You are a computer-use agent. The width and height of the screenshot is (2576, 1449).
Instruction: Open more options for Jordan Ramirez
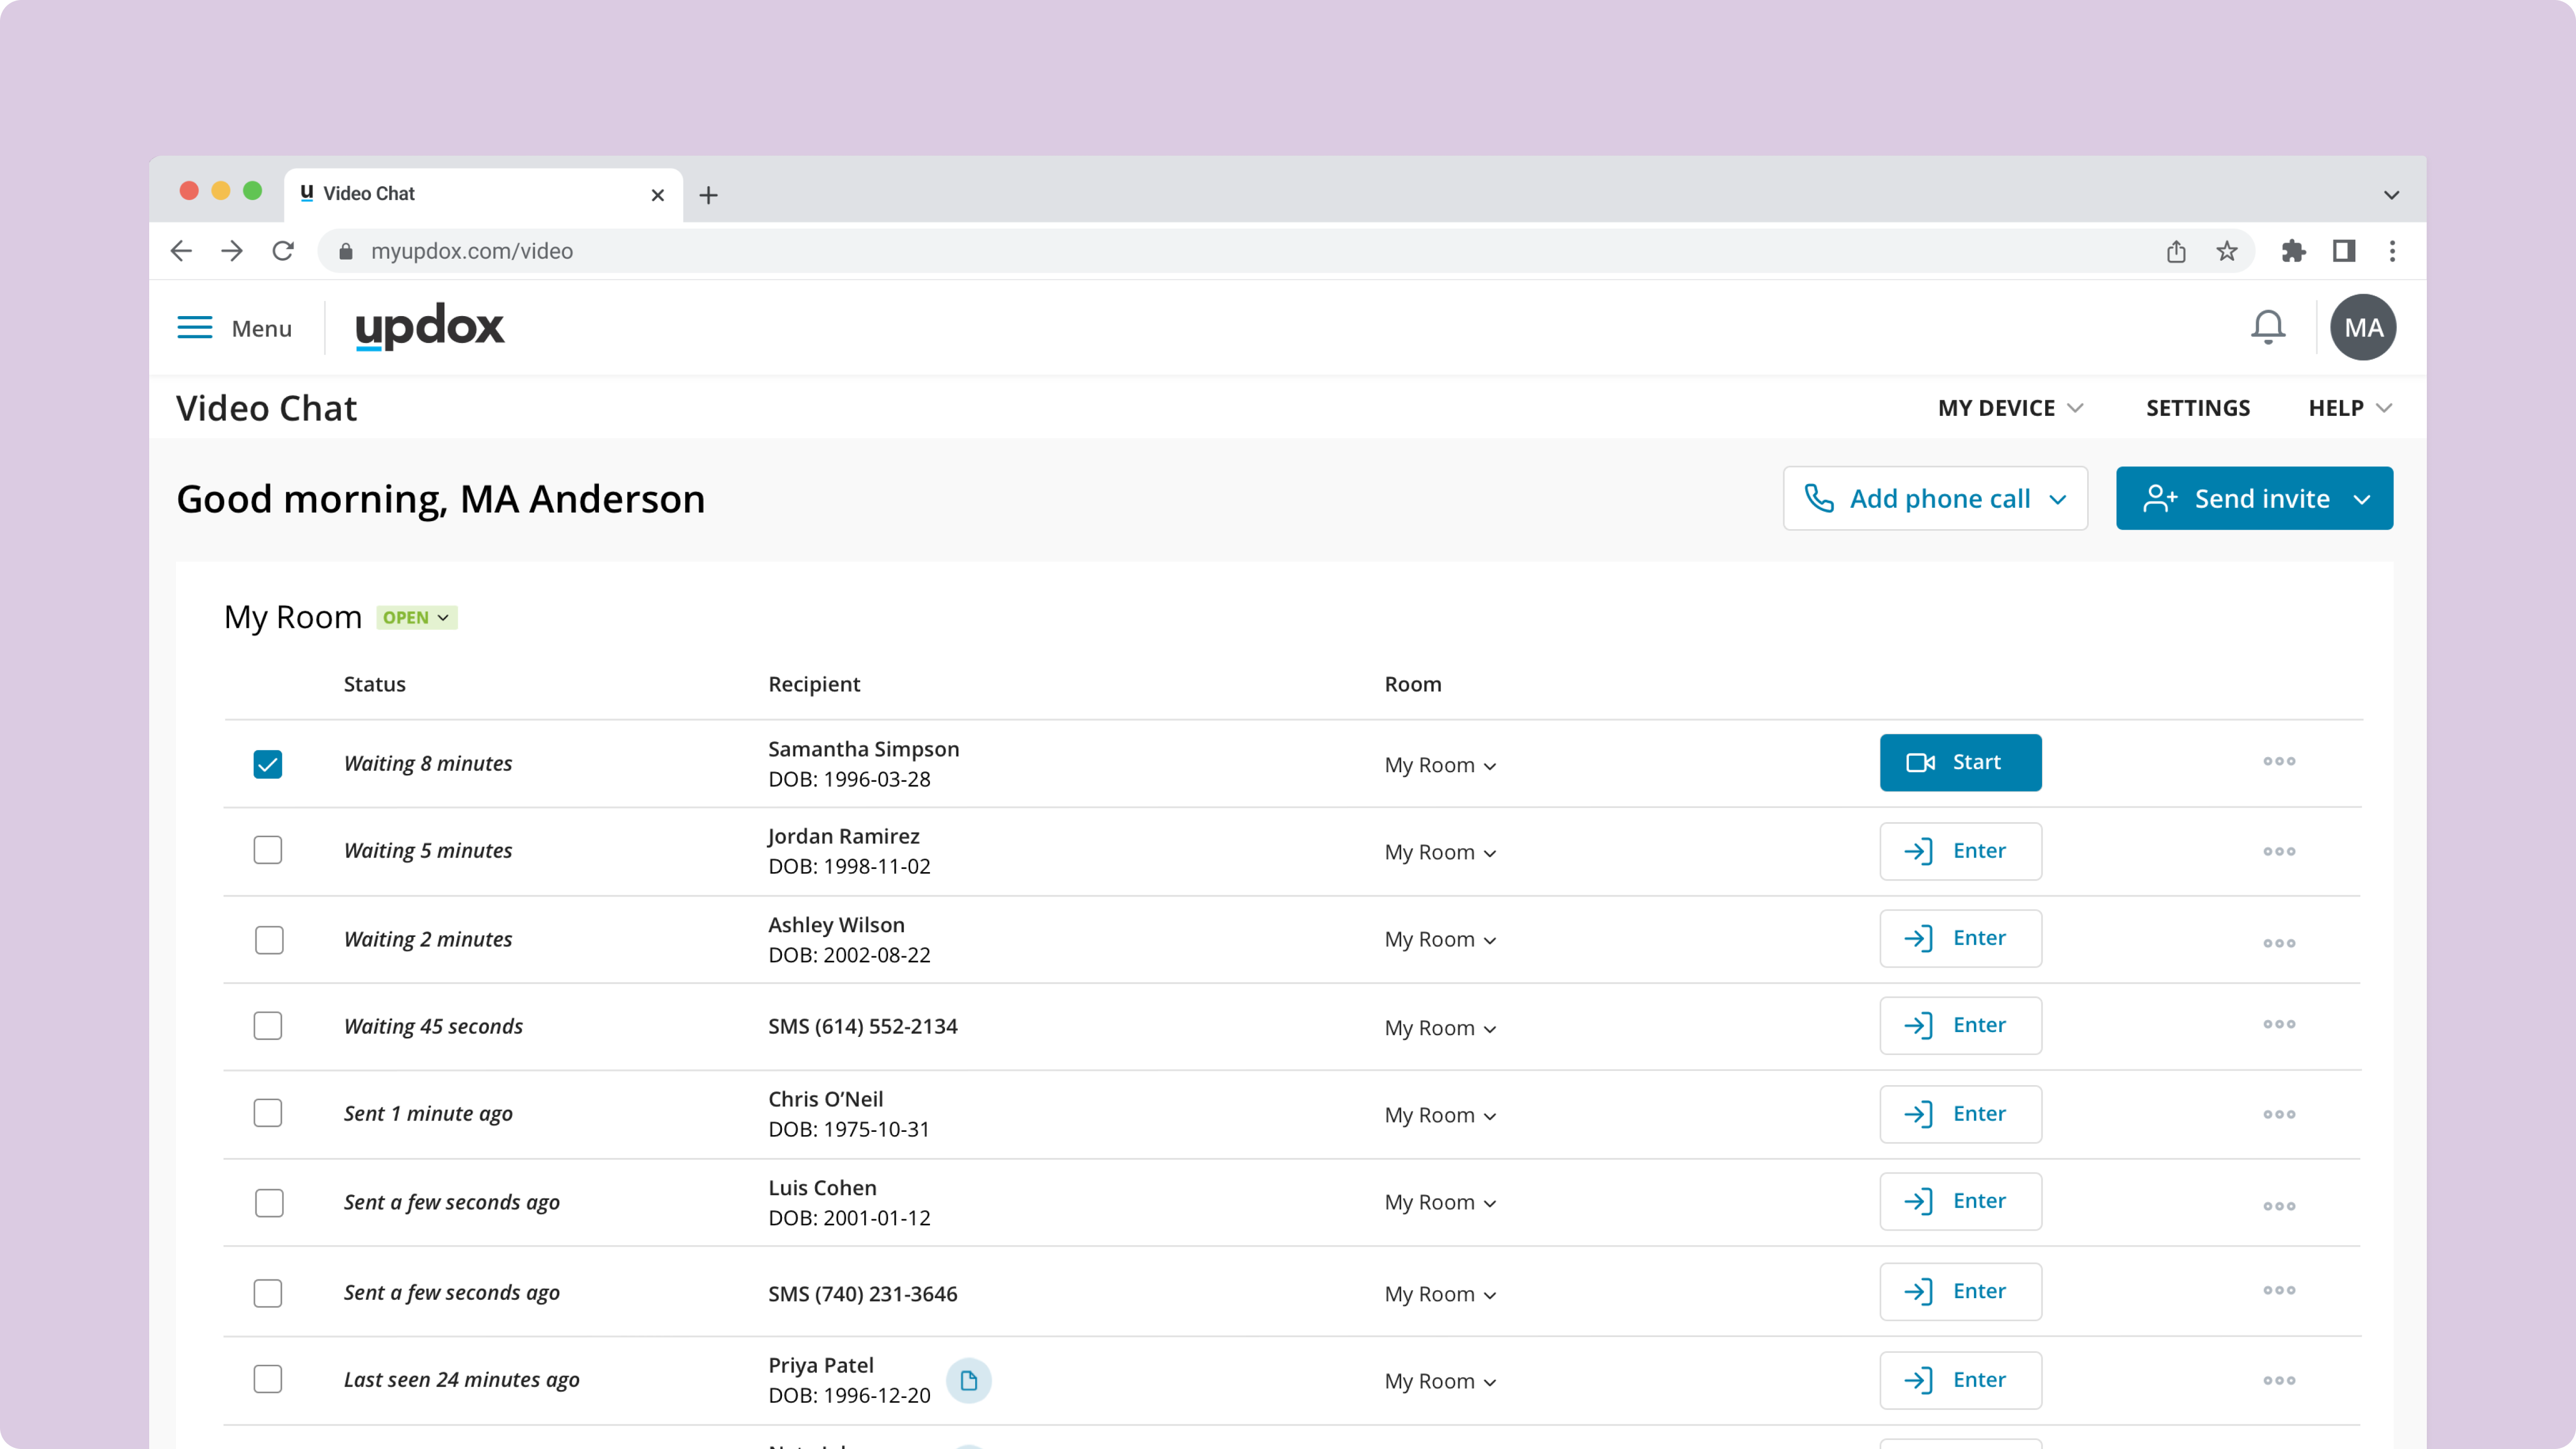pos(2279,851)
